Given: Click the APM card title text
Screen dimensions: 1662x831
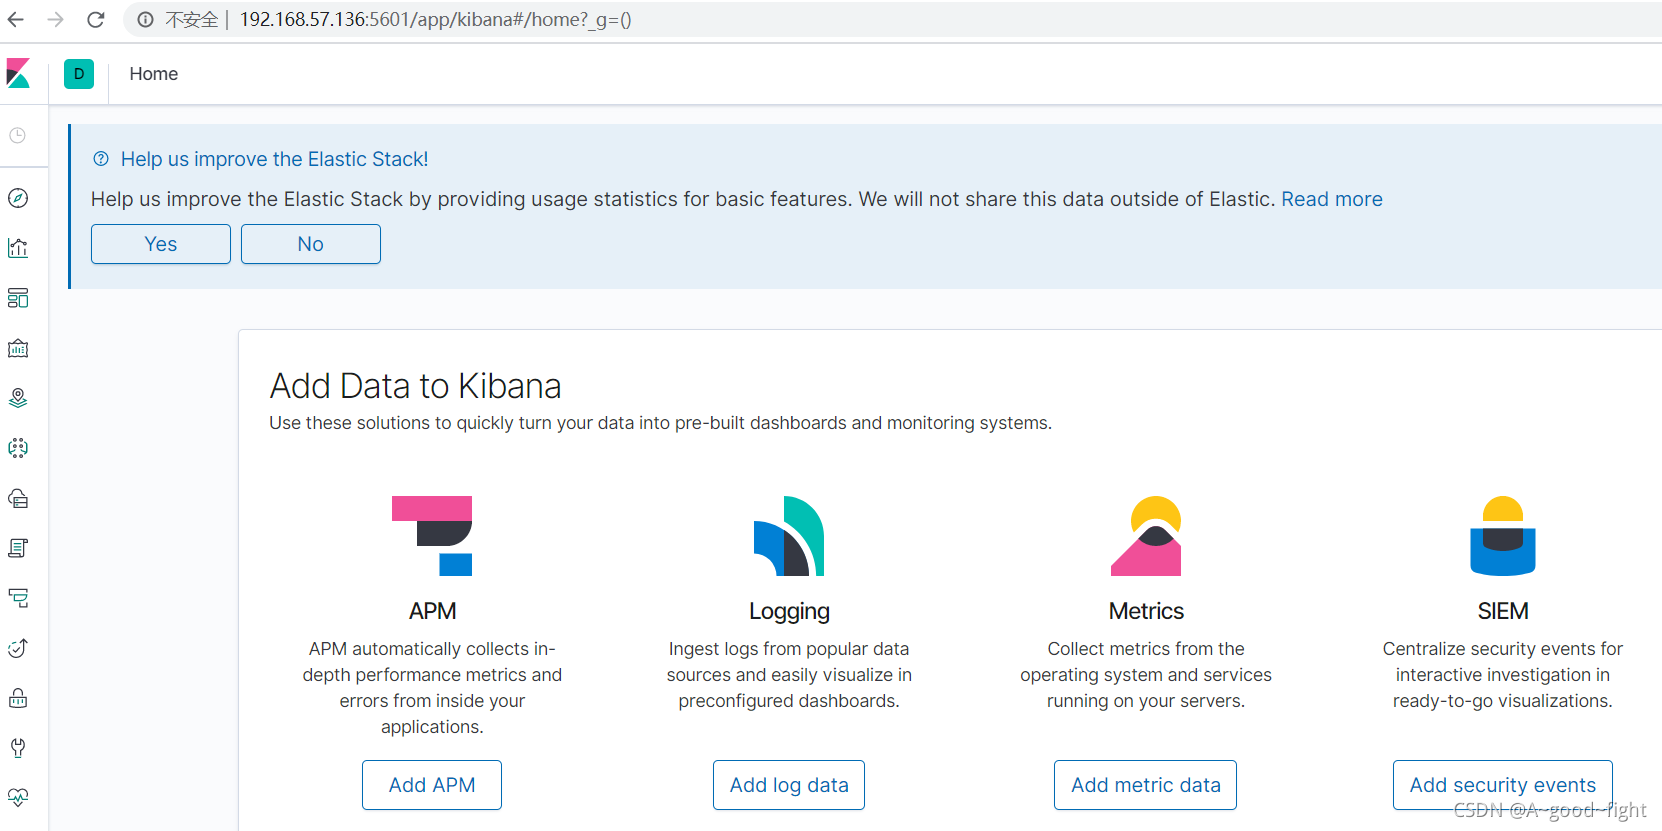Looking at the screenshot, I should click(x=432, y=611).
